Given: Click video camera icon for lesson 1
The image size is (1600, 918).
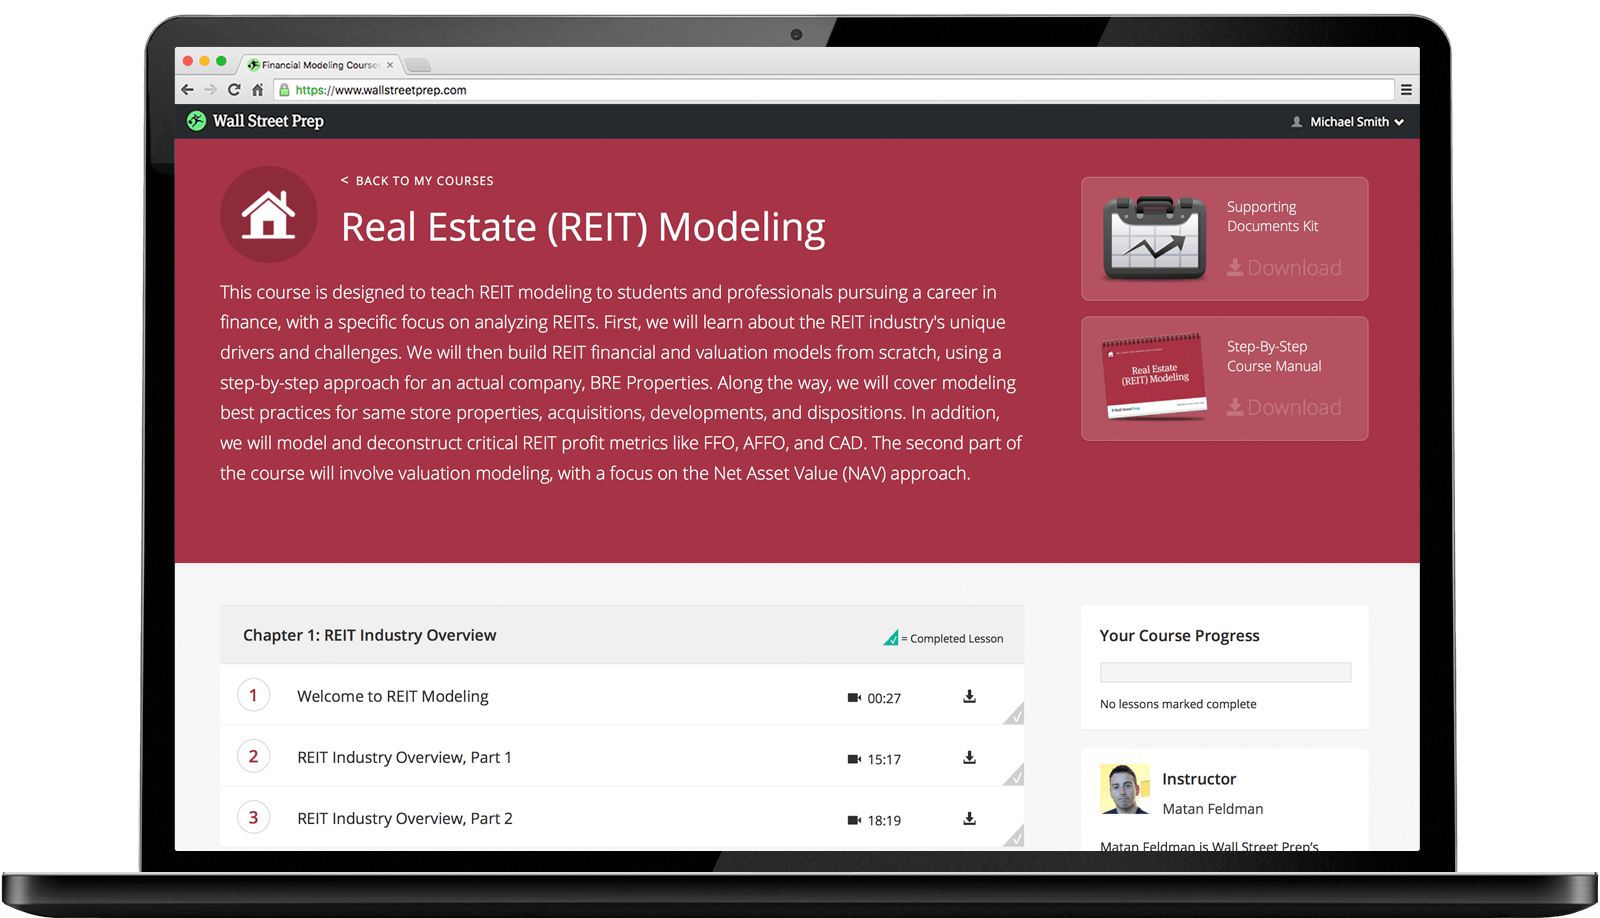Looking at the screenshot, I should pos(854,698).
